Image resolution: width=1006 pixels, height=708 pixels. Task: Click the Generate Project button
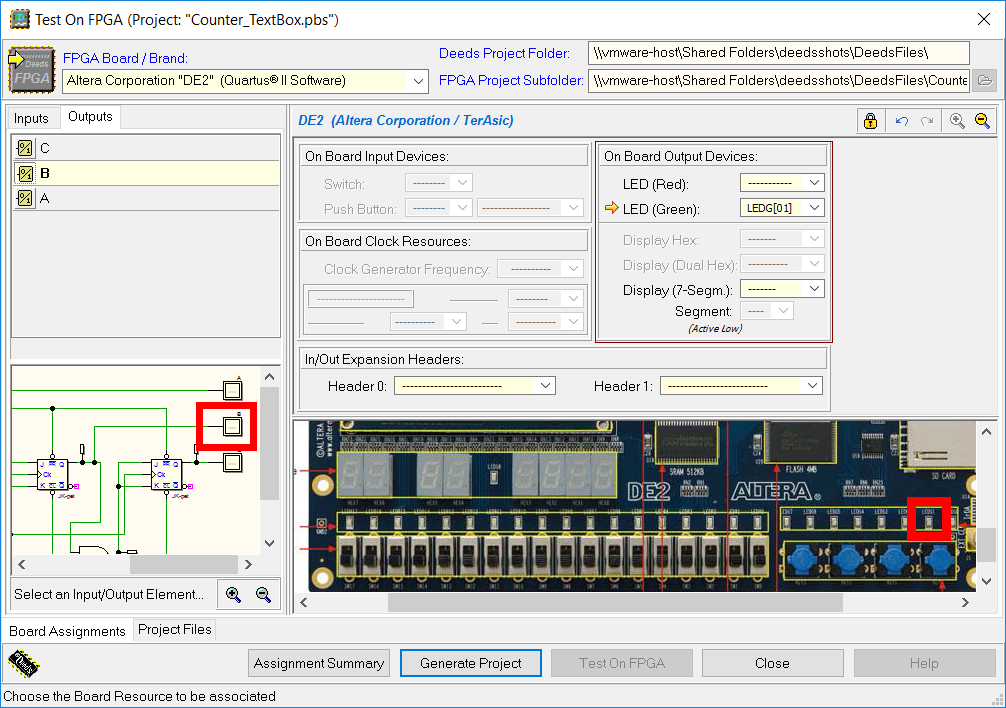click(471, 663)
